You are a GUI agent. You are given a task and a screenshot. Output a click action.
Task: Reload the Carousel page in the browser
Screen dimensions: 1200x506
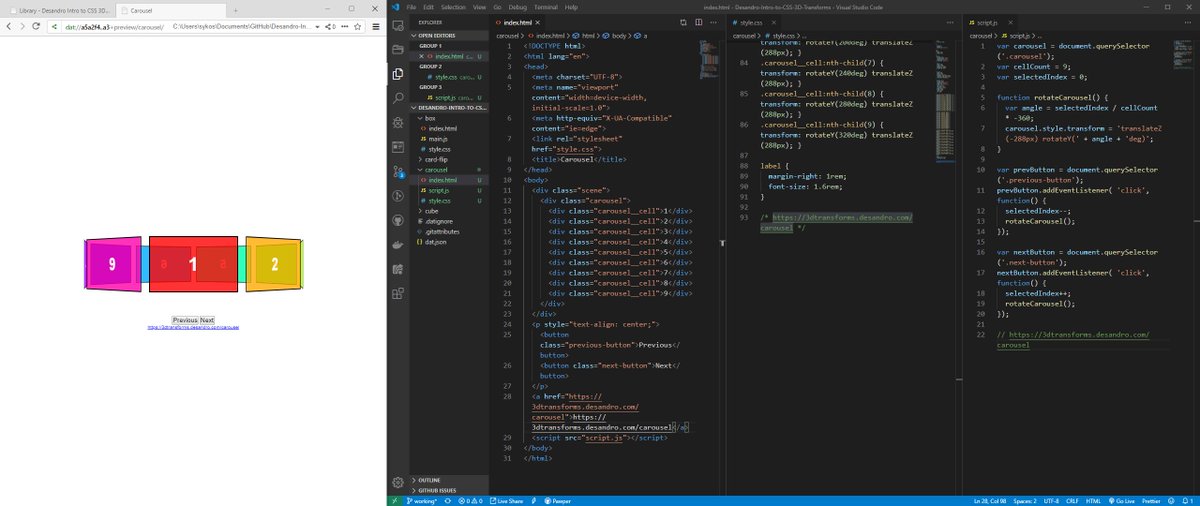(x=36, y=26)
